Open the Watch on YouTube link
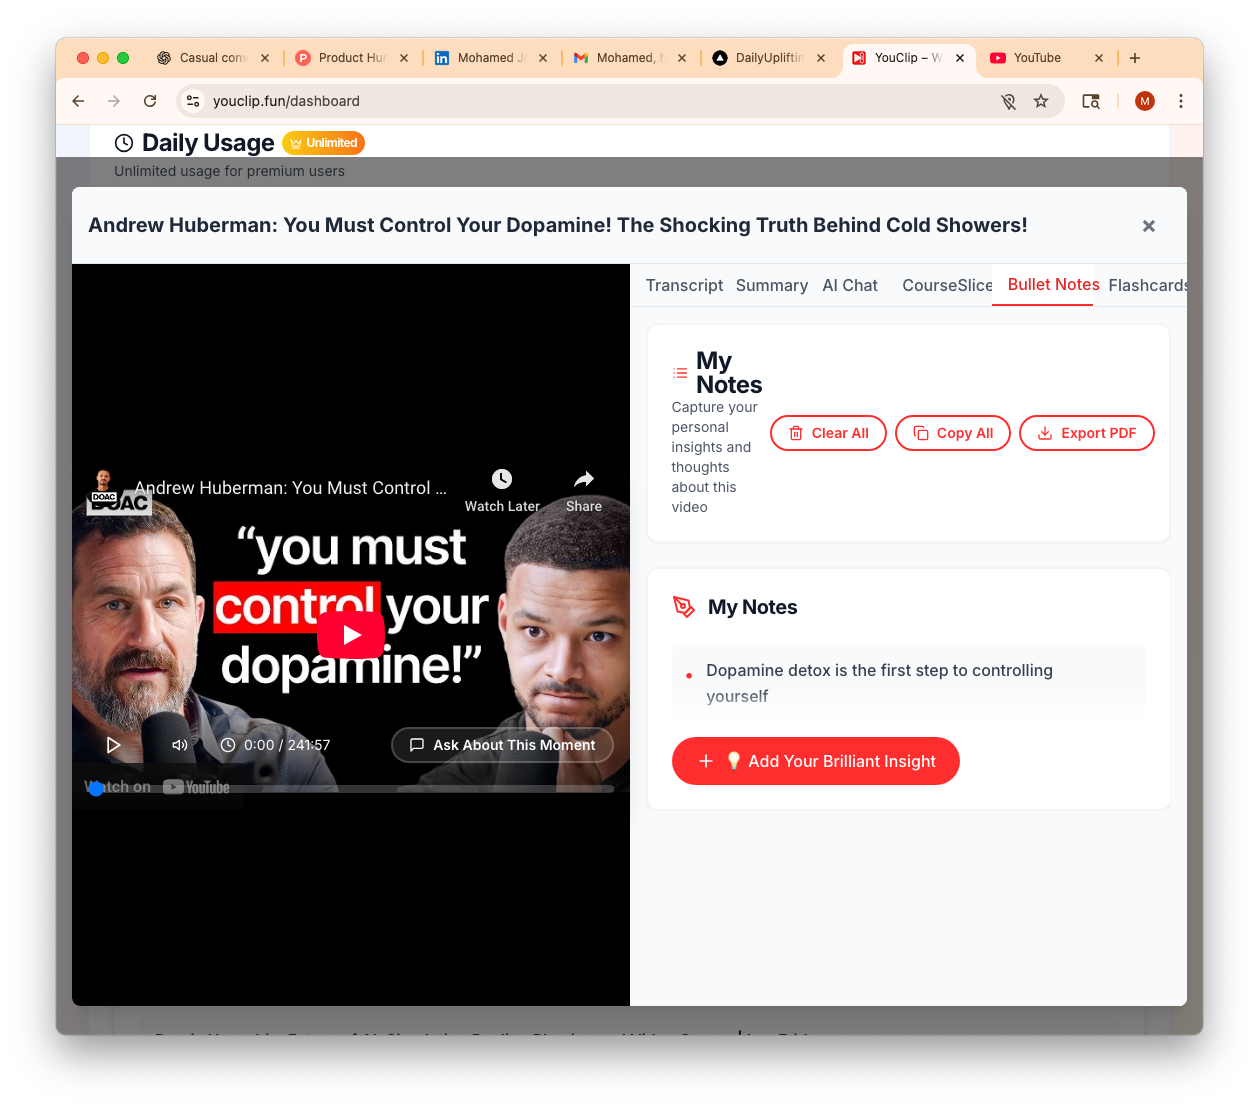The width and height of the screenshot is (1259, 1109). tap(157, 787)
